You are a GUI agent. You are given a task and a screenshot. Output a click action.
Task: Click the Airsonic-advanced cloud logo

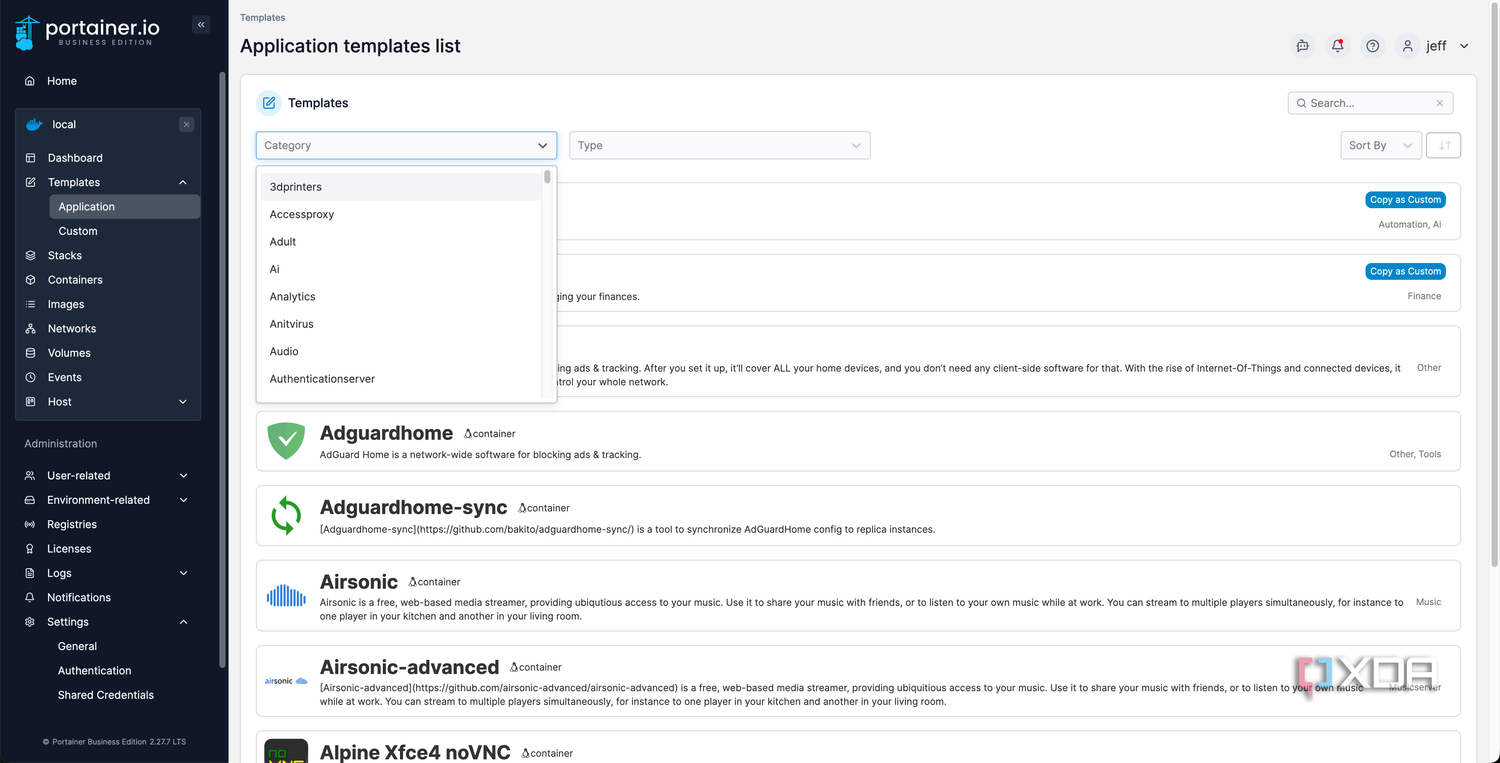[x=286, y=681]
